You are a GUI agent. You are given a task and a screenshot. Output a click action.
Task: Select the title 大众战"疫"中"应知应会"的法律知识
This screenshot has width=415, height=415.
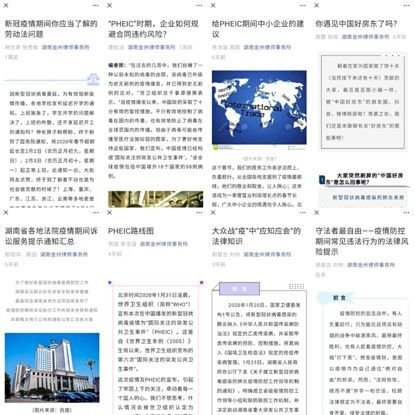pyautogui.click(x=256, y=236)
